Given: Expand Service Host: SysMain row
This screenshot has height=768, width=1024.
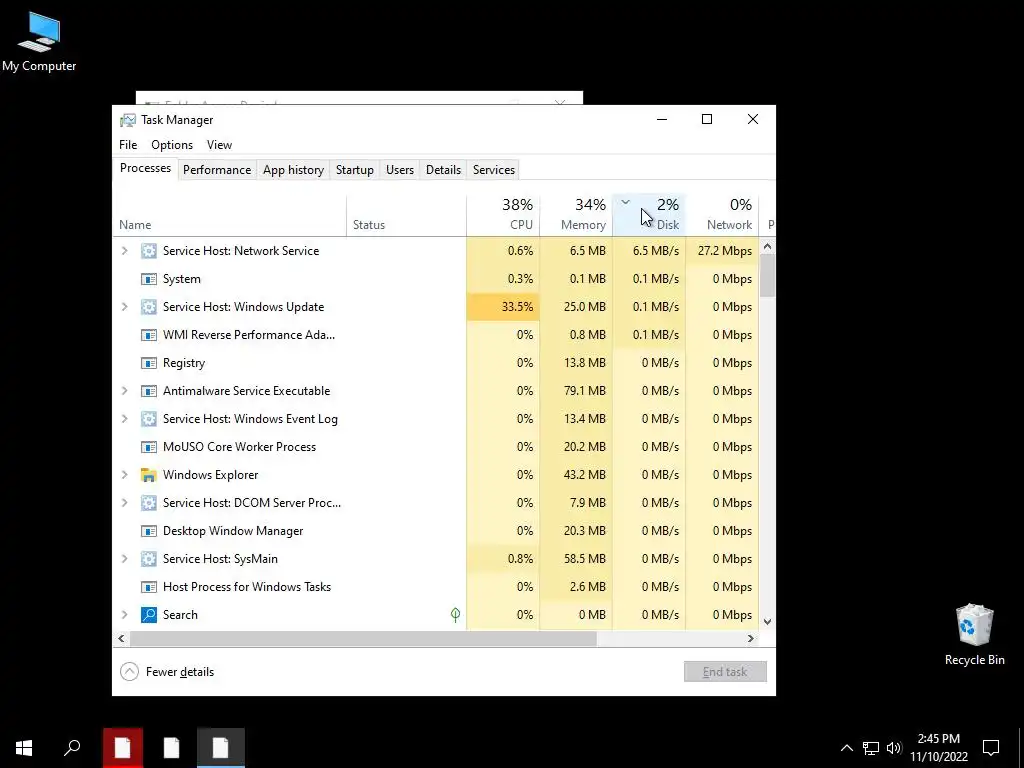Looking at the screenshot, I should pos(125,559).
